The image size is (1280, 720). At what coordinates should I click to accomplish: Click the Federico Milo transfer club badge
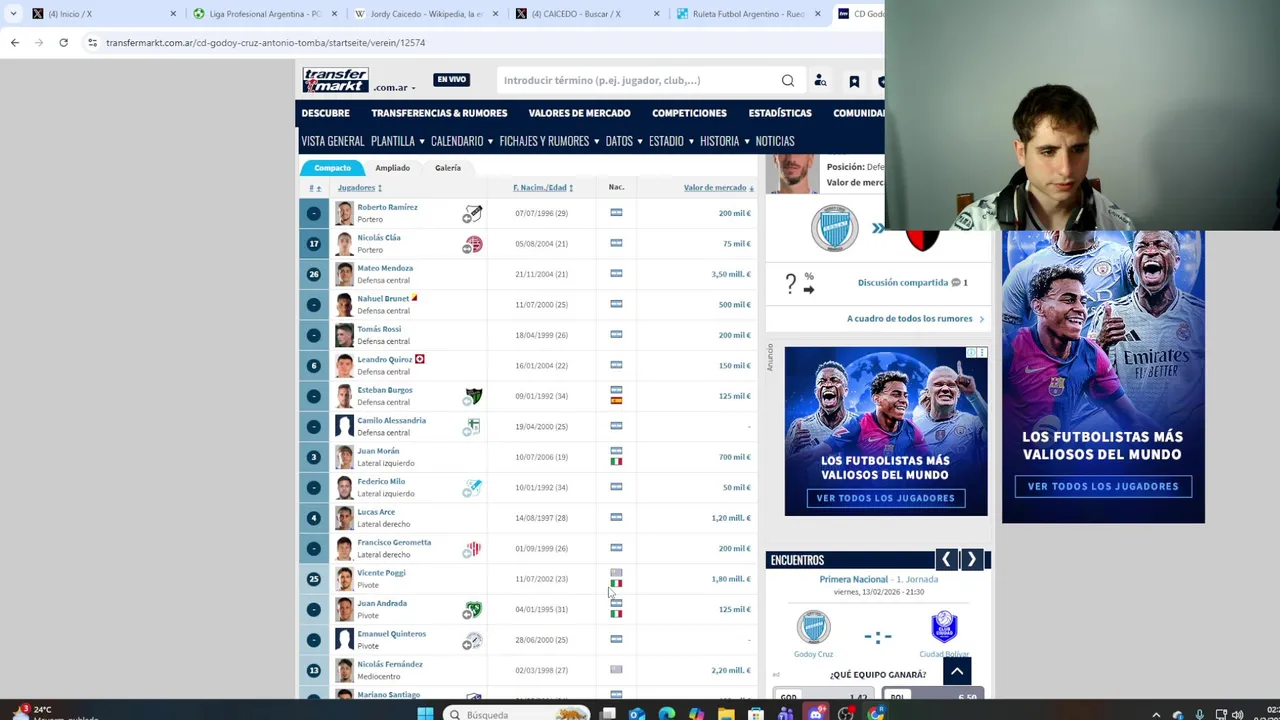tap(473, 487)
